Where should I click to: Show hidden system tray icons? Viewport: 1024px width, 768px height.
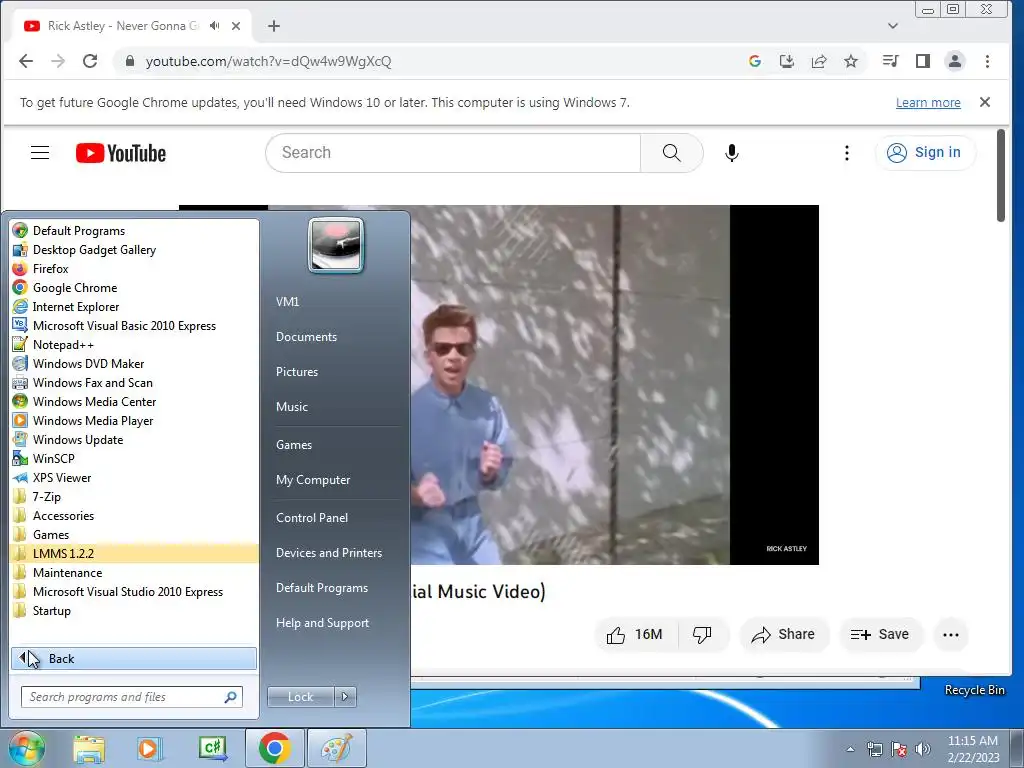pos(850,749)
